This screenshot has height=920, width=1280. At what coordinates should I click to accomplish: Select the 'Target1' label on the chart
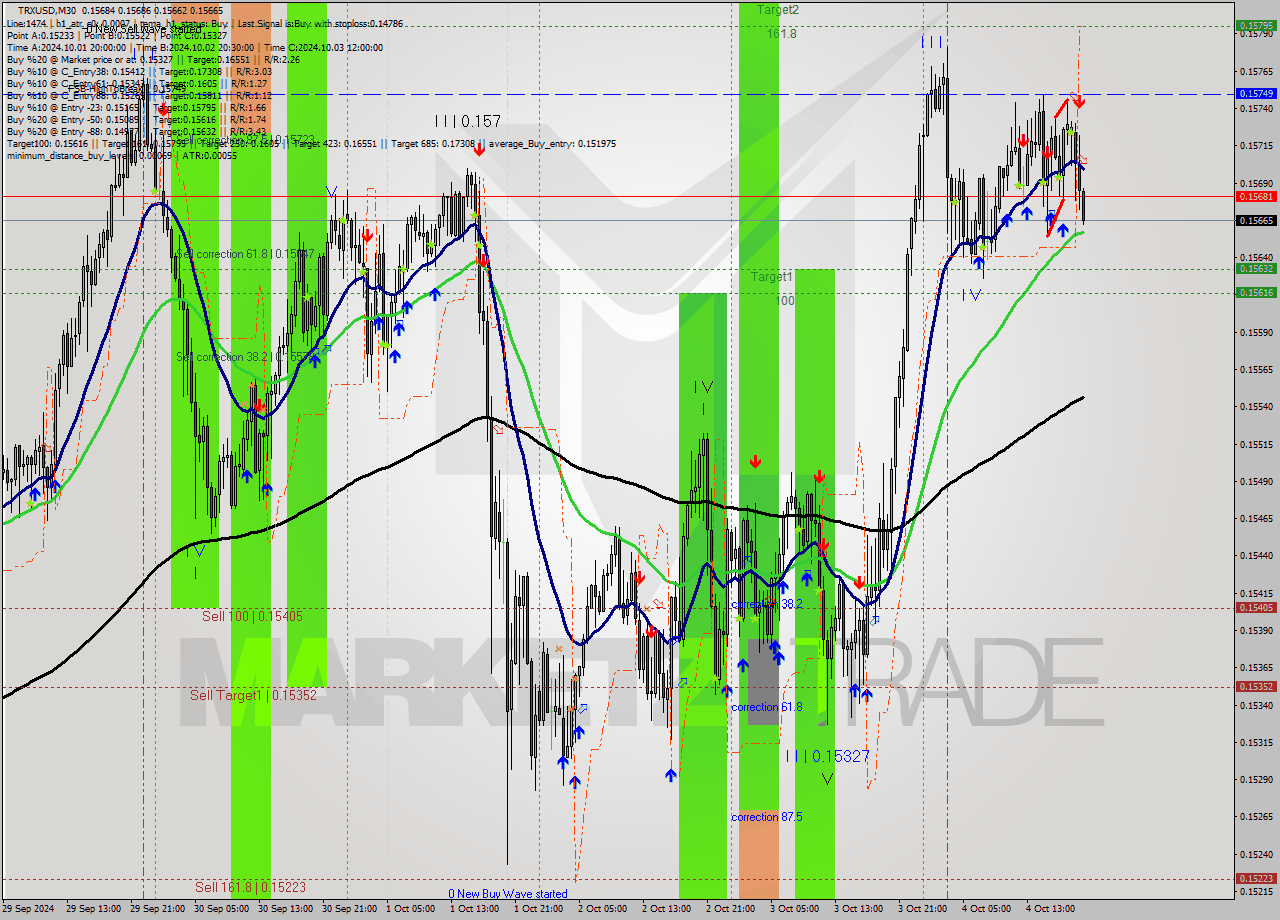pos(773,276)
